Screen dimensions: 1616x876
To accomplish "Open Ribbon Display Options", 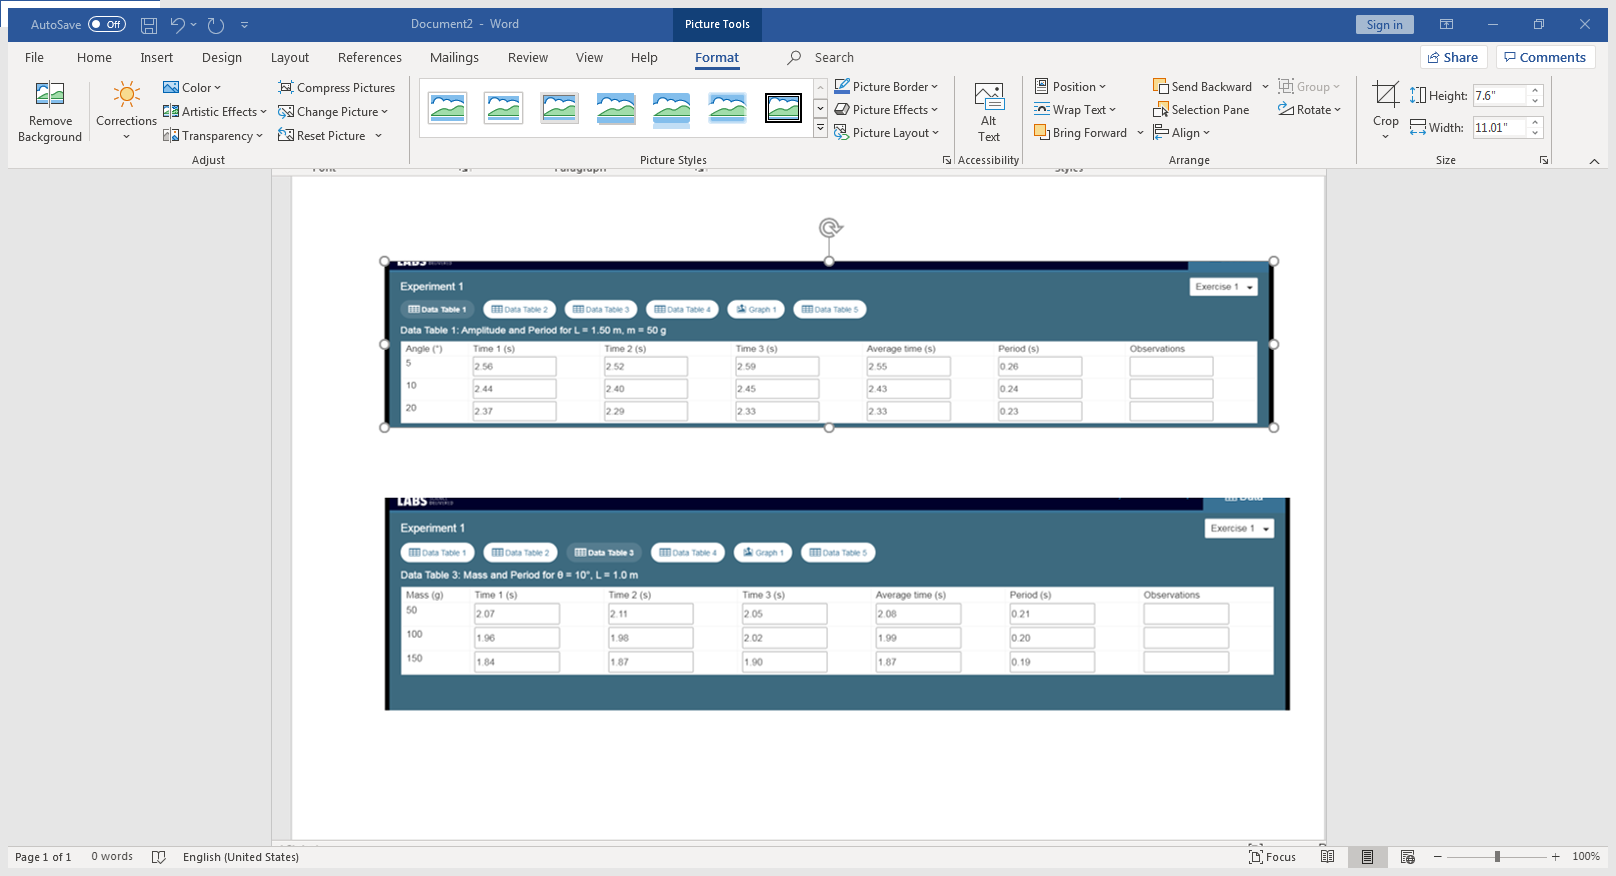I will tap(1446, 25).
